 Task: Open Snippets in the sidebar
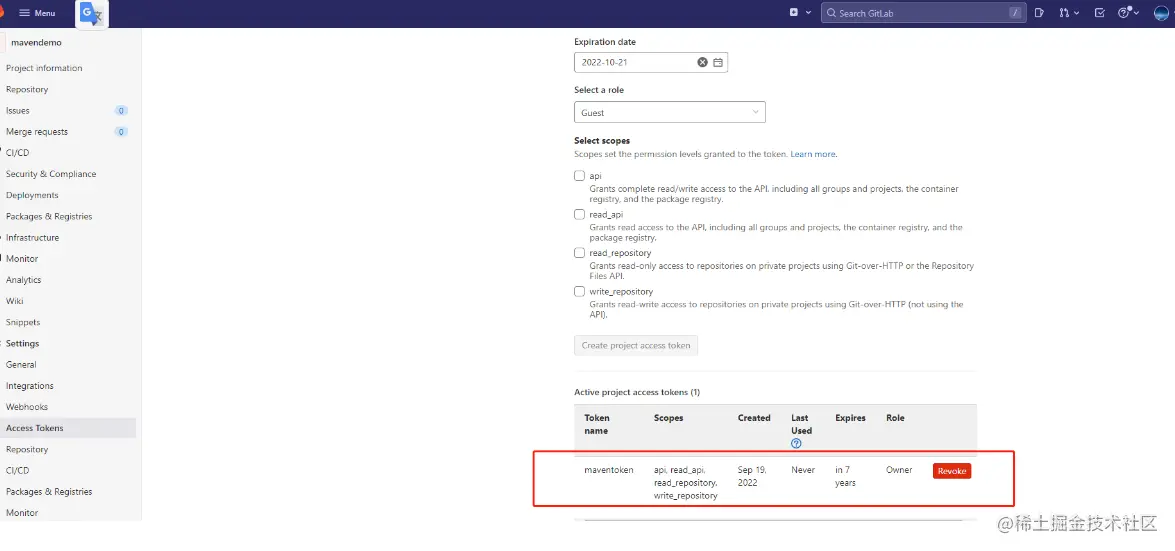[x=23, y=322]
